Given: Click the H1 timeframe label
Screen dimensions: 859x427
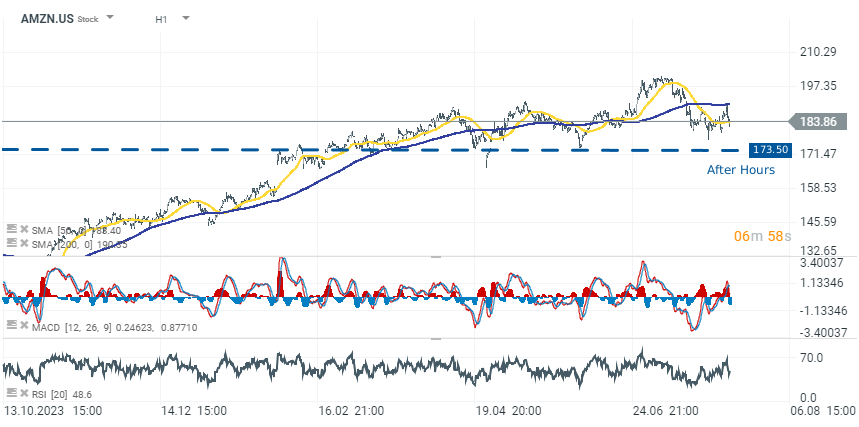Looking at the screenshot, I should point(161,19).
